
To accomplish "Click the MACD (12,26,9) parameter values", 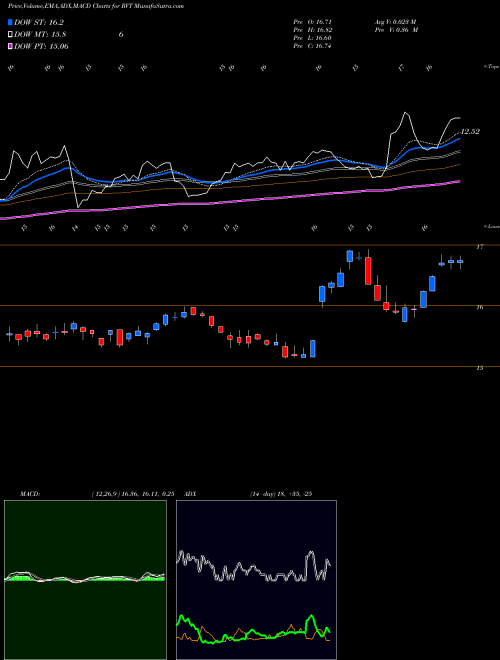I will (x=133, y=494).
